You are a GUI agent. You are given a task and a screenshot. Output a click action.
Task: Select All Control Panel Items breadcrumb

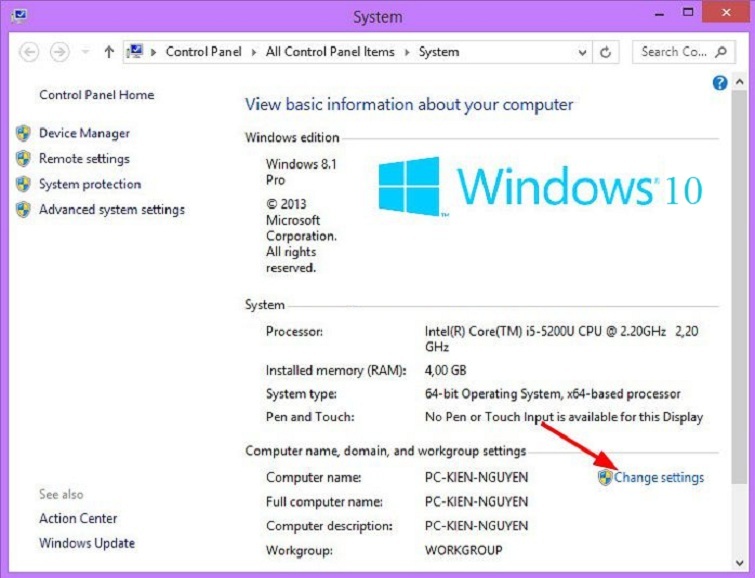(330, 51)
